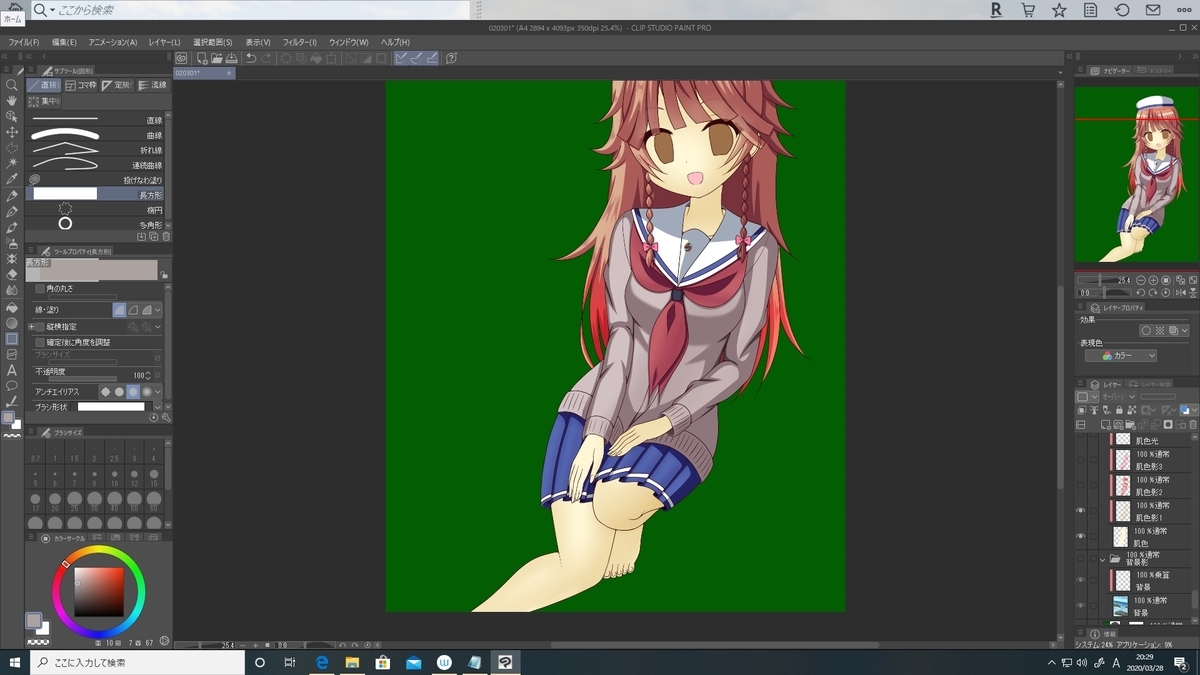Select the 楕円 sub tool
1200x675 pixels.
coord(95,210)
